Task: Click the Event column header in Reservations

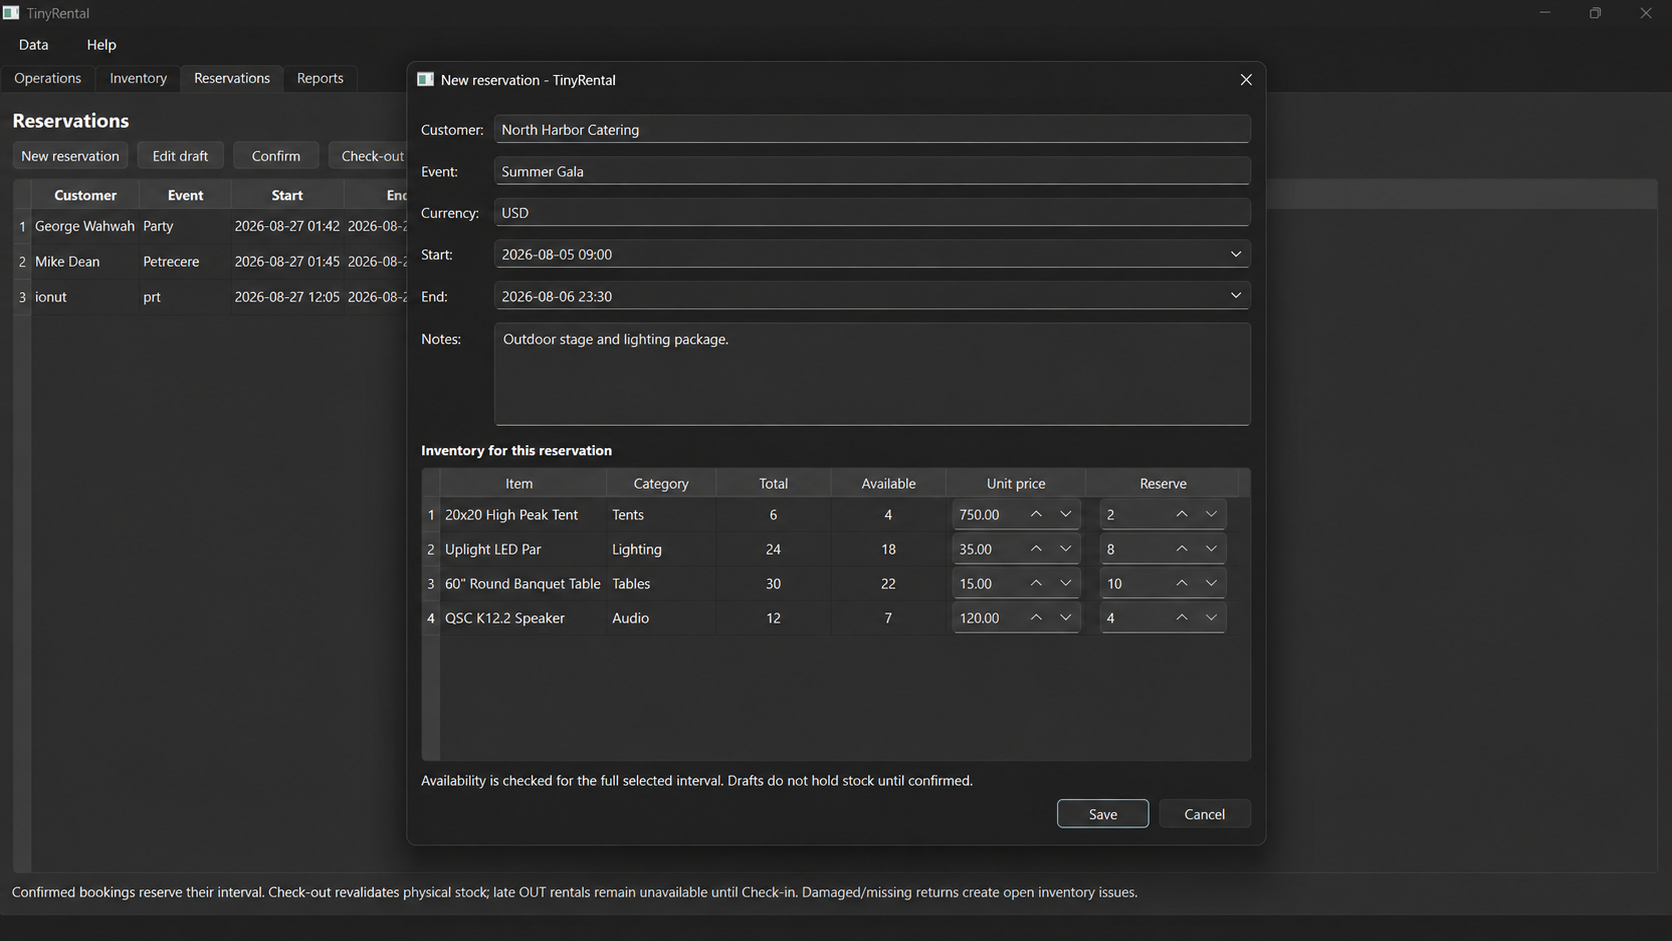Action: point(185,195)
